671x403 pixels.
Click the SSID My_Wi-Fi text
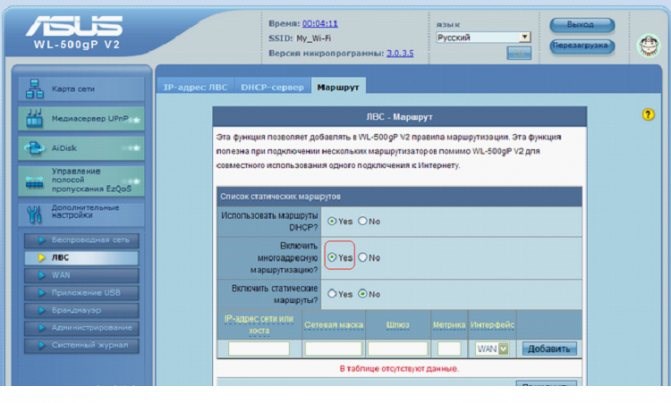[x=300, y=38]
